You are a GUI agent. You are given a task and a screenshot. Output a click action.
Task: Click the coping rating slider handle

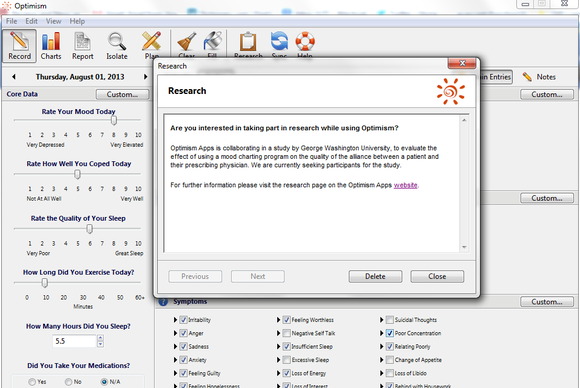tap(77, 174)
